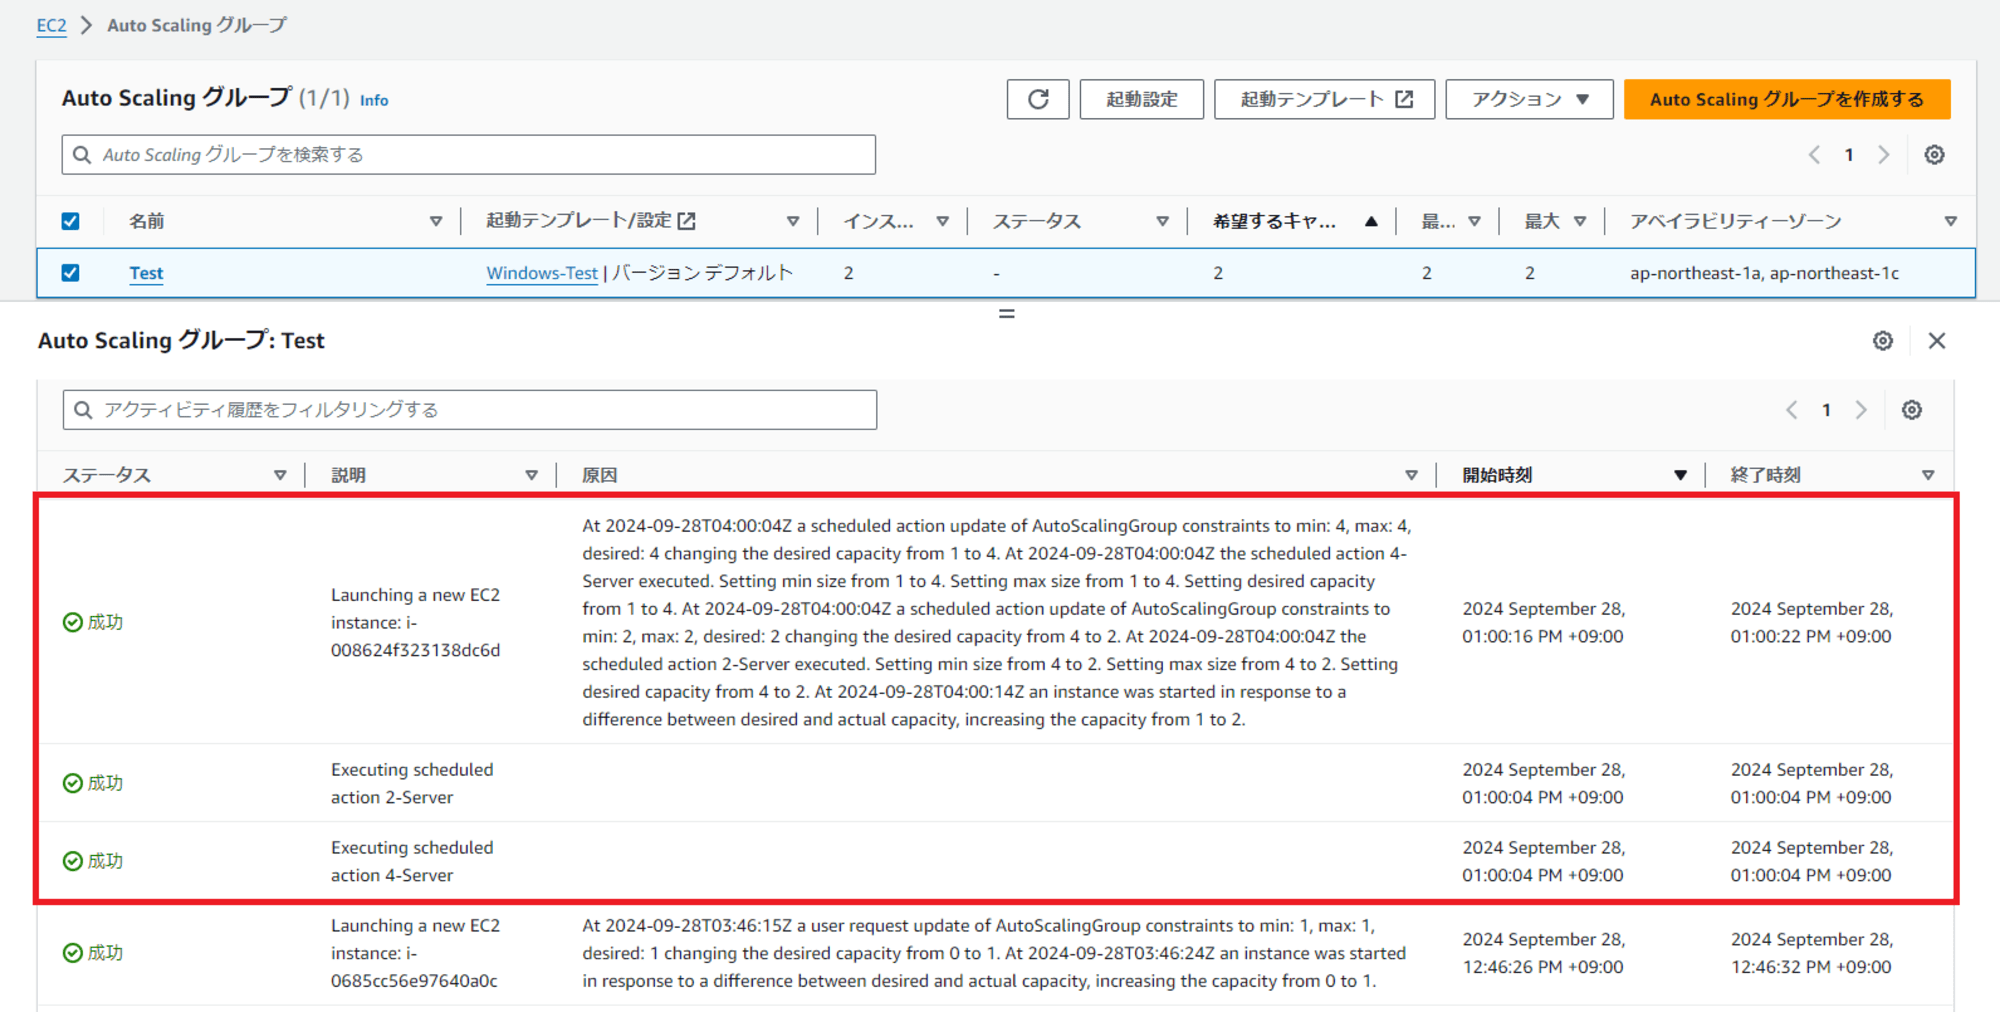
Task: Click magnifier icon in activity filter
Action: click(84, 410)
